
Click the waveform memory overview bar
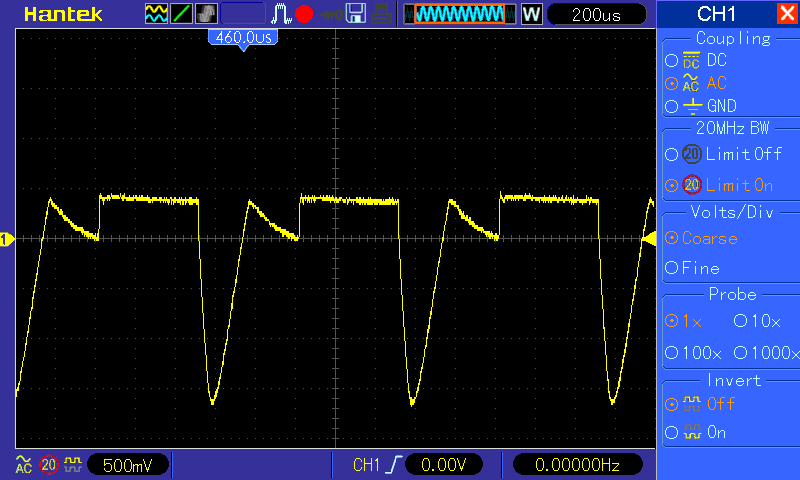[460, 14]
